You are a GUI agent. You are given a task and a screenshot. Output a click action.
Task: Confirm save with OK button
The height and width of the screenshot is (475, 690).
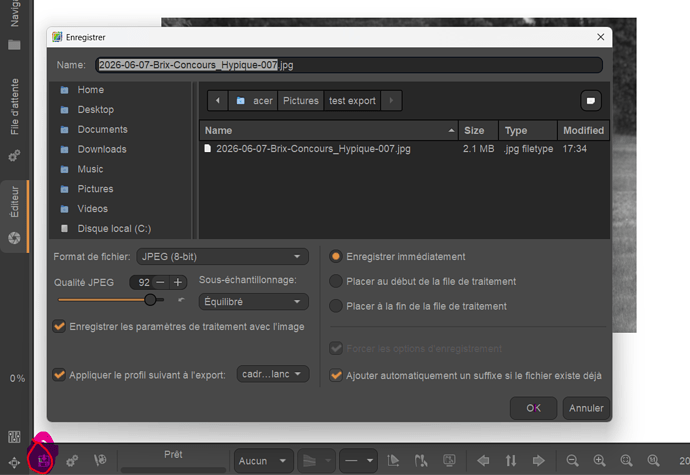[533, 408]
